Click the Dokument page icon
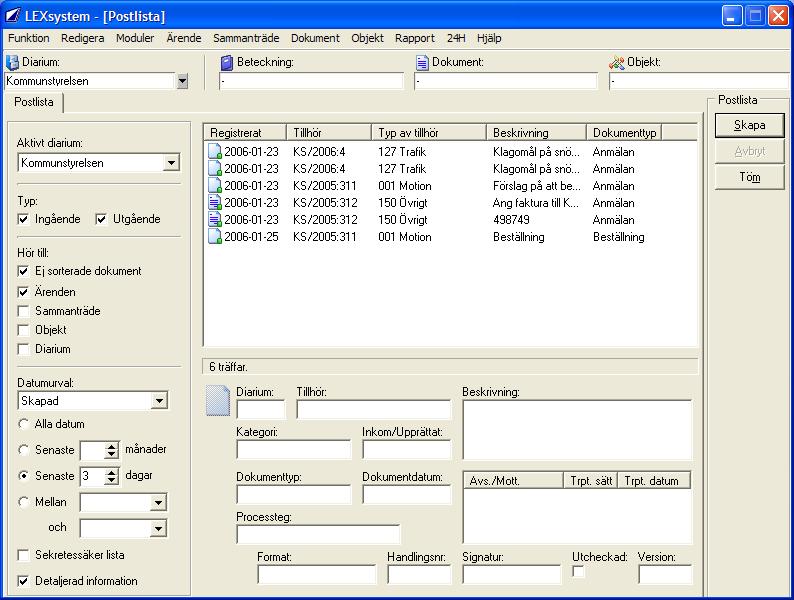Viewport: 794px width, 600px height. (422, 62)
